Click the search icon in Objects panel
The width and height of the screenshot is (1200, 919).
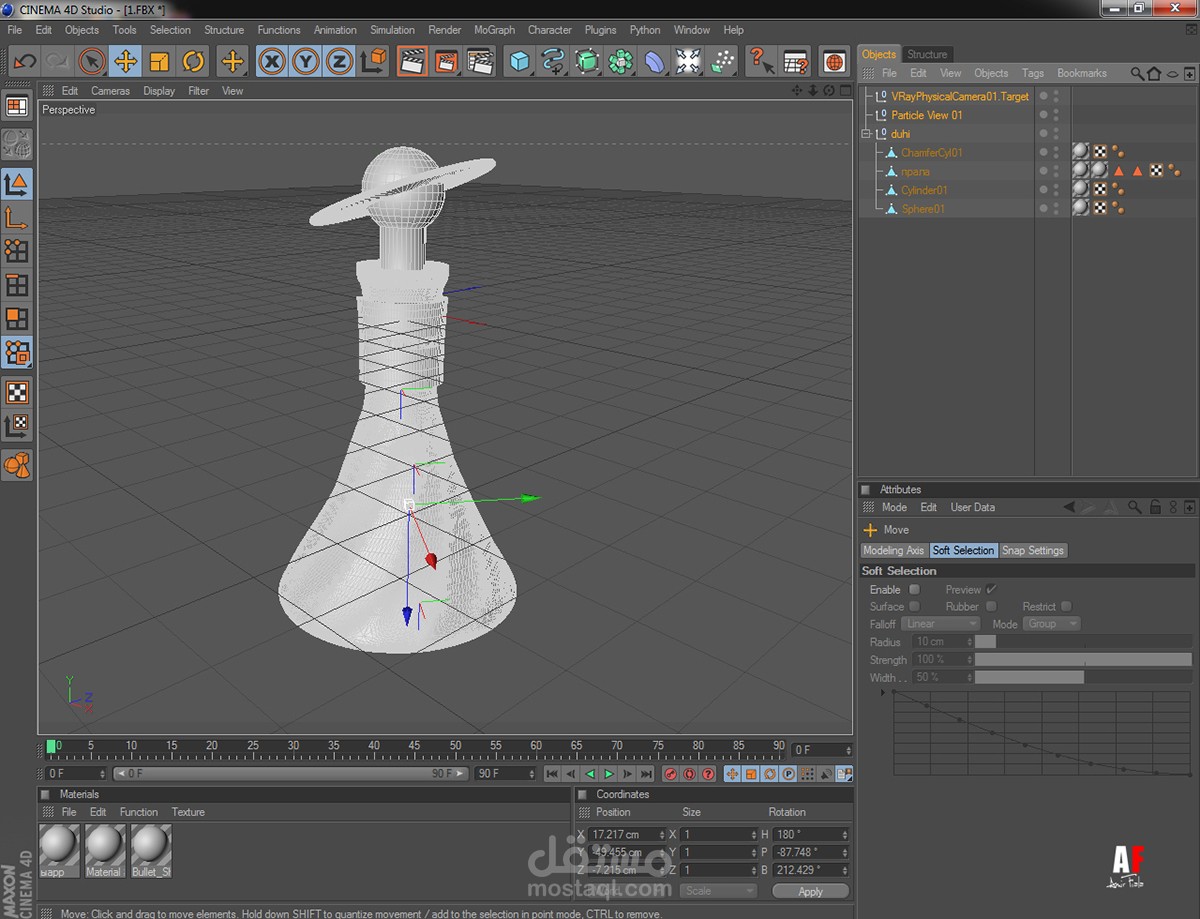(x=1137, y=74)
